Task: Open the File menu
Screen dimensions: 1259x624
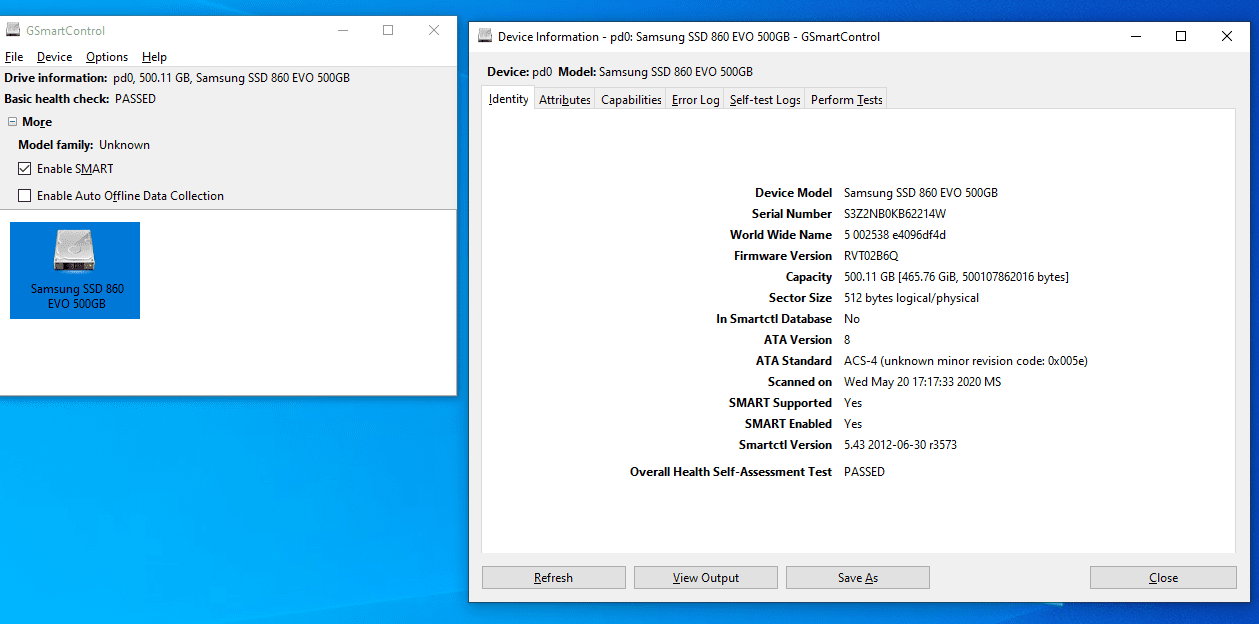Action: [x=14, y=57]
